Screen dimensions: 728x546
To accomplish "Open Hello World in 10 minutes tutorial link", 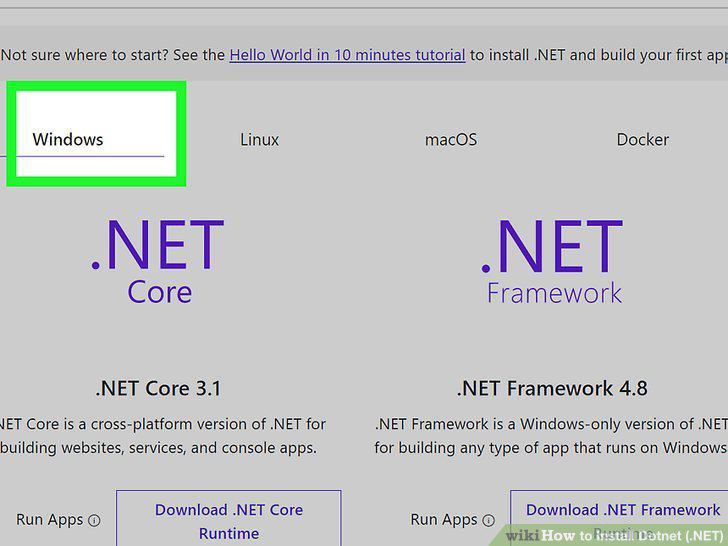I will coord(347,55).
